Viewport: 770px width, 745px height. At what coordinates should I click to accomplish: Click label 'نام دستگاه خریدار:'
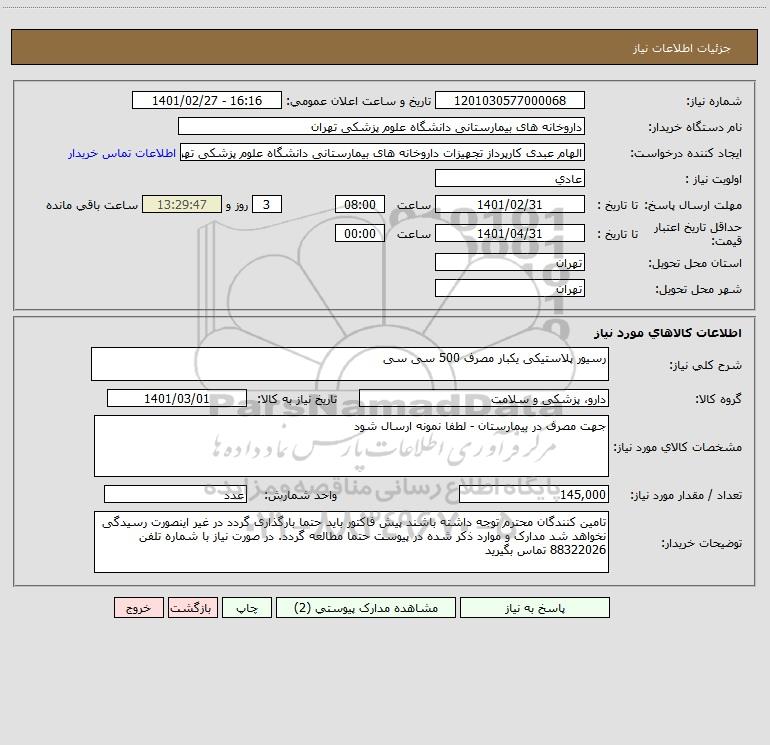click(695, 128)
